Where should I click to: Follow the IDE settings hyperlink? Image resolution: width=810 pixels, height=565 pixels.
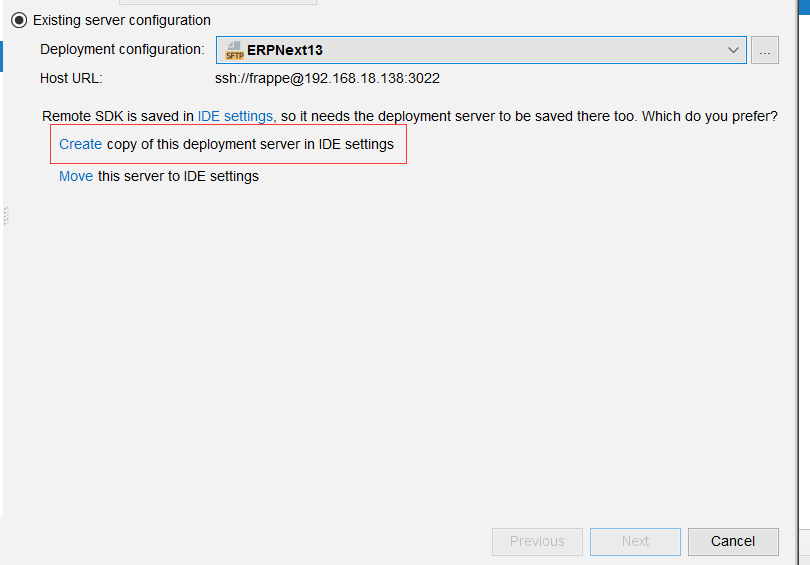(235, 116)
